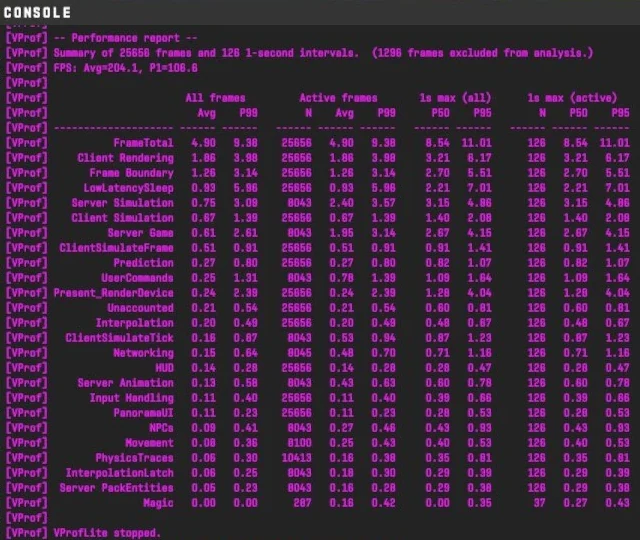Select the 'Client Rendering' row label
This screenshot has height=540, width=640.
[125, 158]
